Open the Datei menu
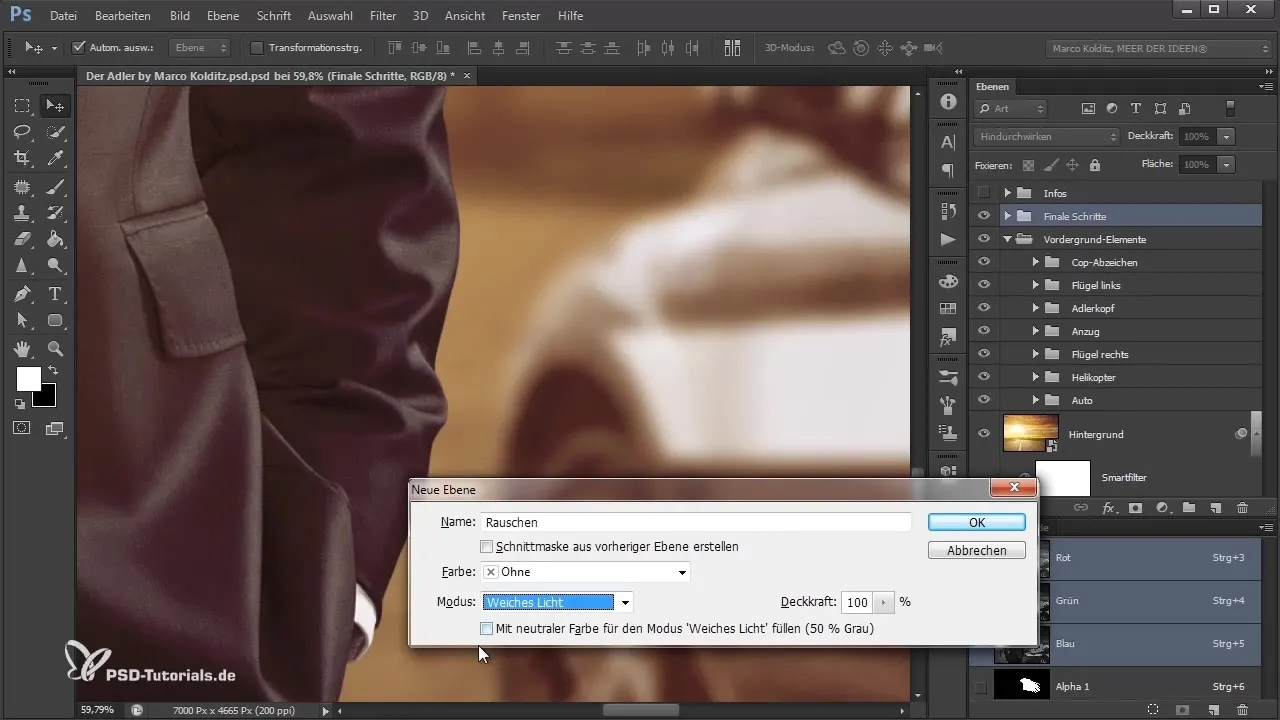 tap(62, 16)
